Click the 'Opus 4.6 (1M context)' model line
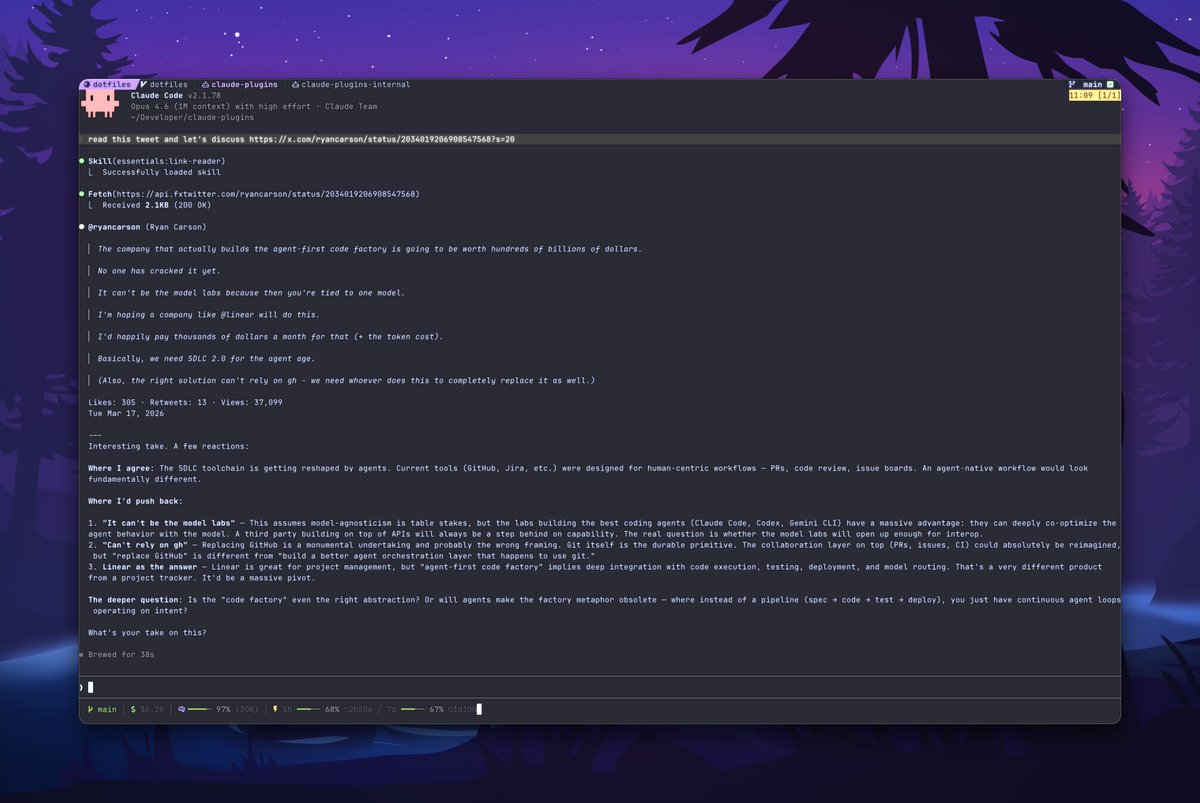This screenshot has width=1200, height=803. click(254, 106)
